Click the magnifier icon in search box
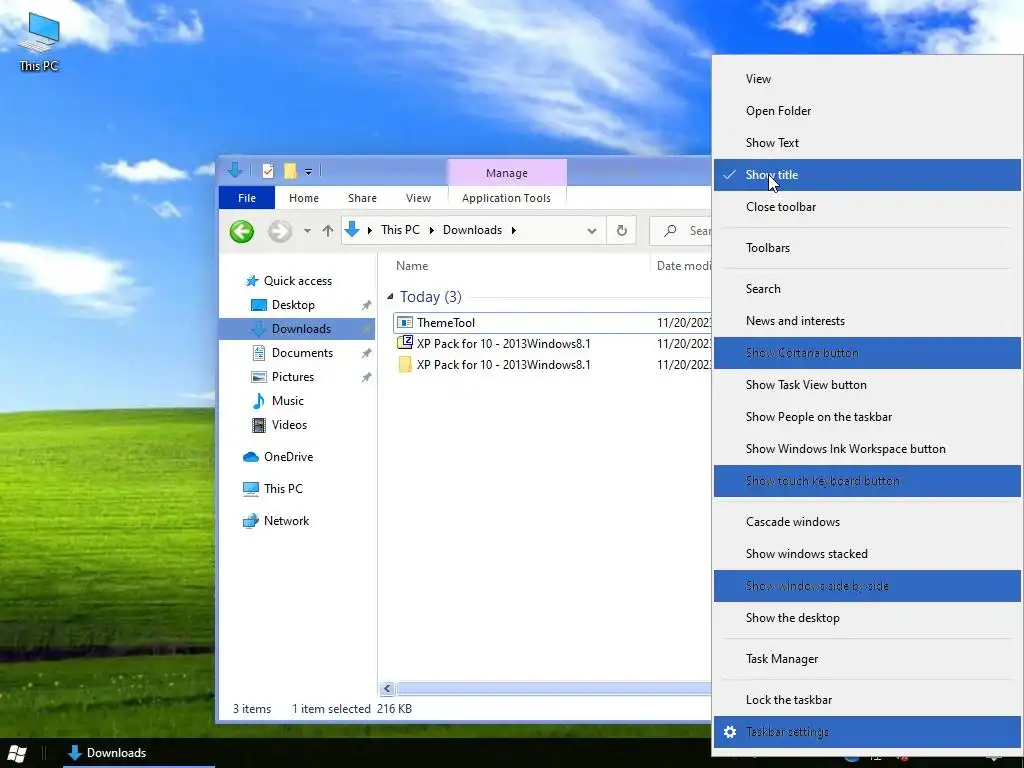 click(670, 231)
